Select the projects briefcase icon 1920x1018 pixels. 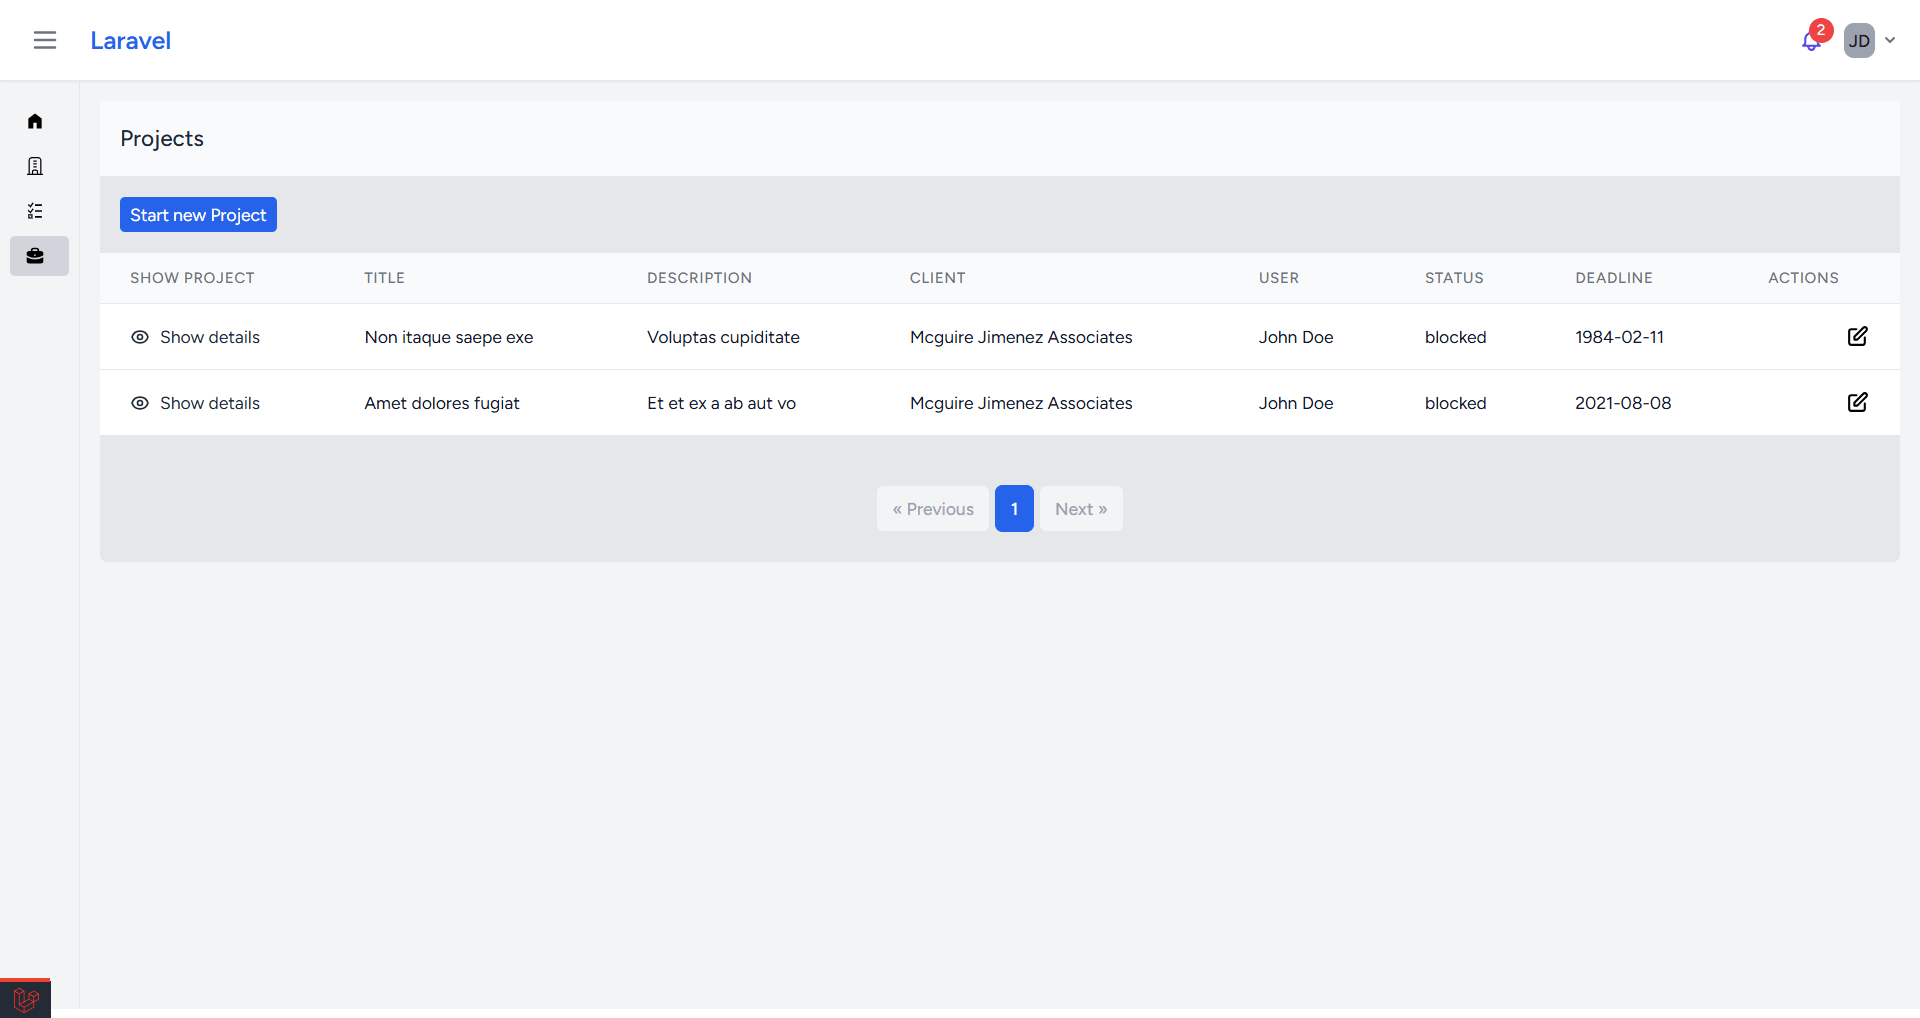pos(39,256)
